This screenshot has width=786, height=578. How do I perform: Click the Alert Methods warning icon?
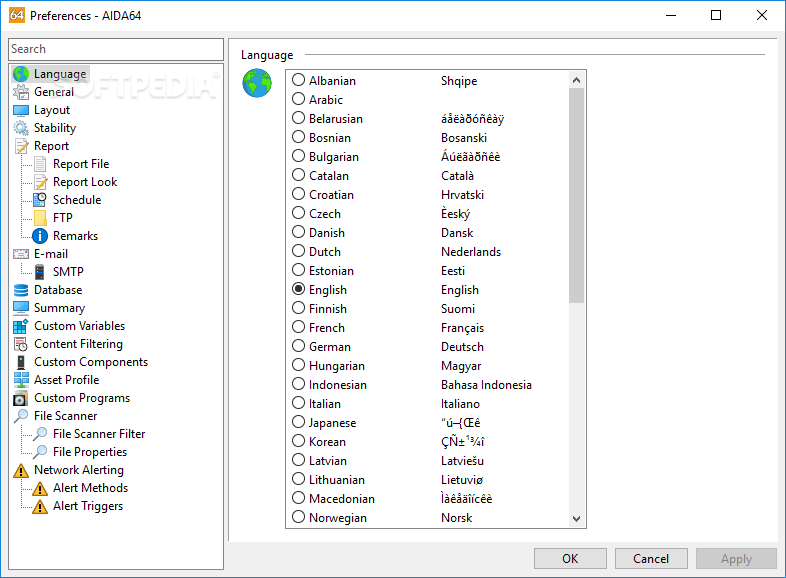coord(40,488)
